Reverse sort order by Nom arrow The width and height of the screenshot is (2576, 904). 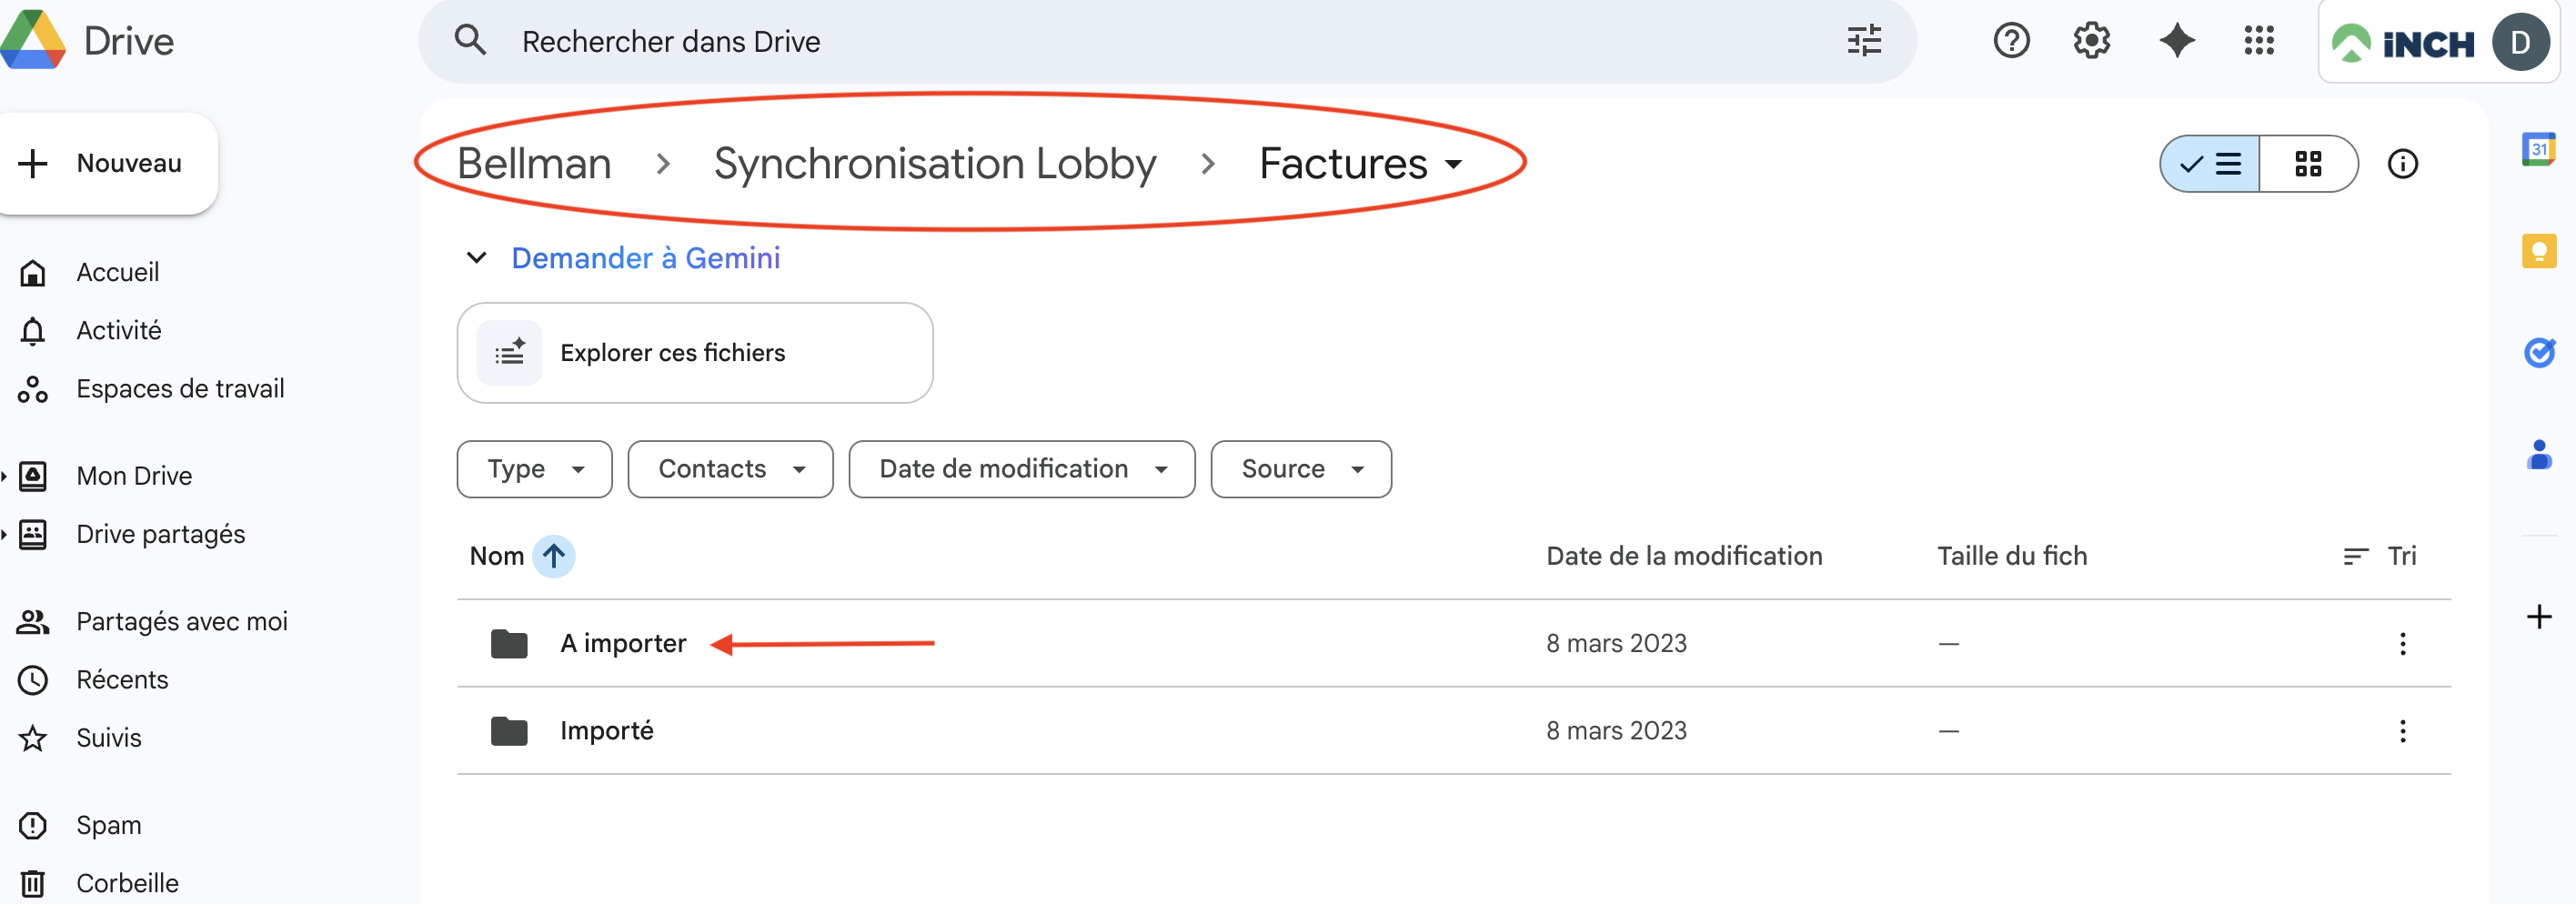pos(553,556)
